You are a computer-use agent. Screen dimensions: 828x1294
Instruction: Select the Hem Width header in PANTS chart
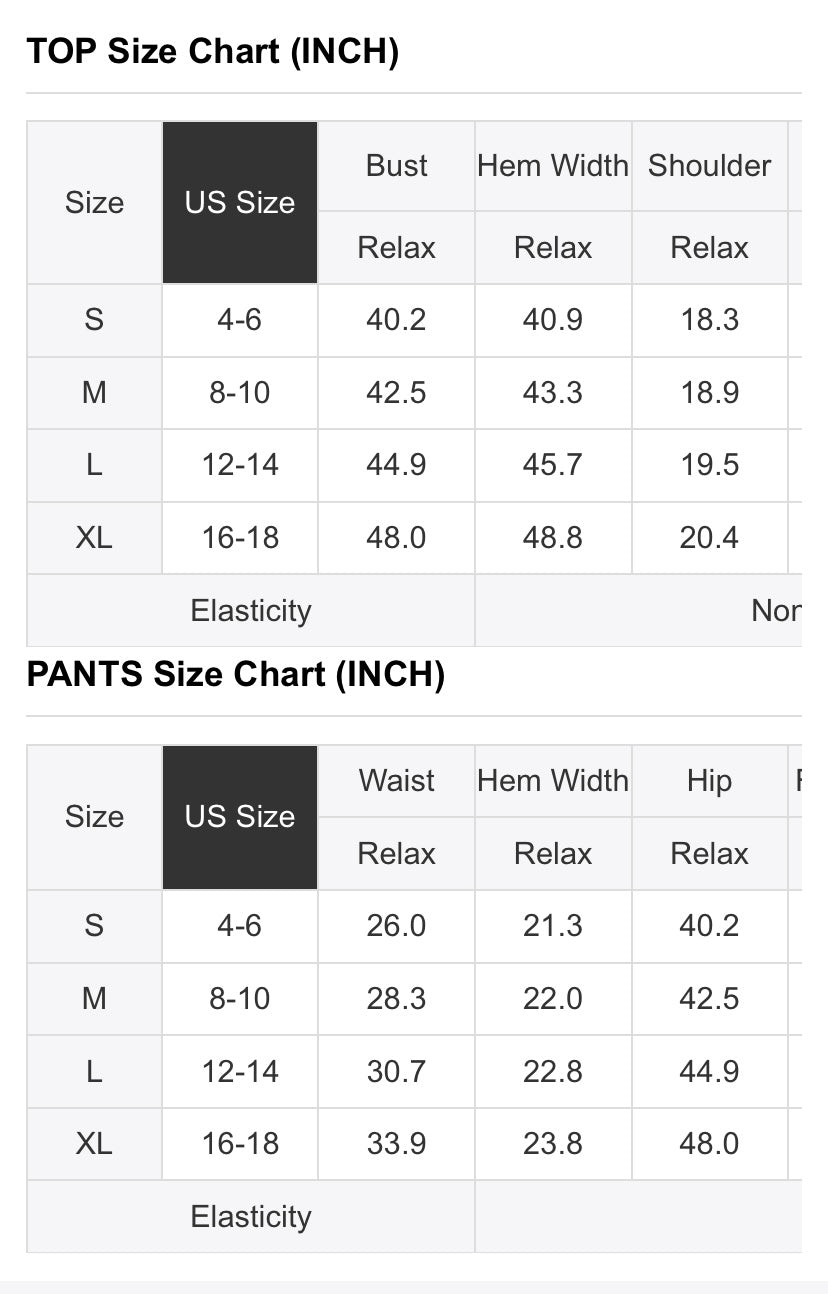coord(553,781)
